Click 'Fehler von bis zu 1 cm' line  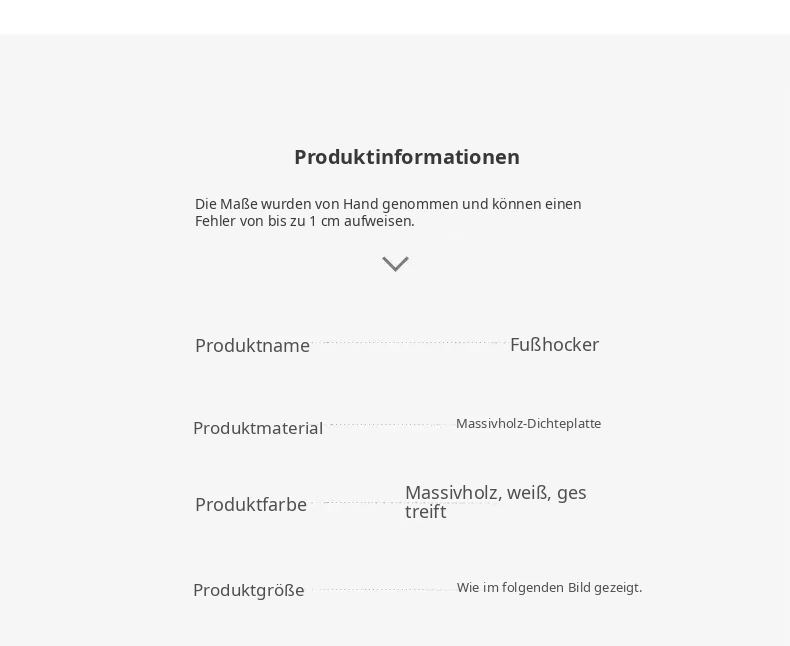tap(305, 221)
